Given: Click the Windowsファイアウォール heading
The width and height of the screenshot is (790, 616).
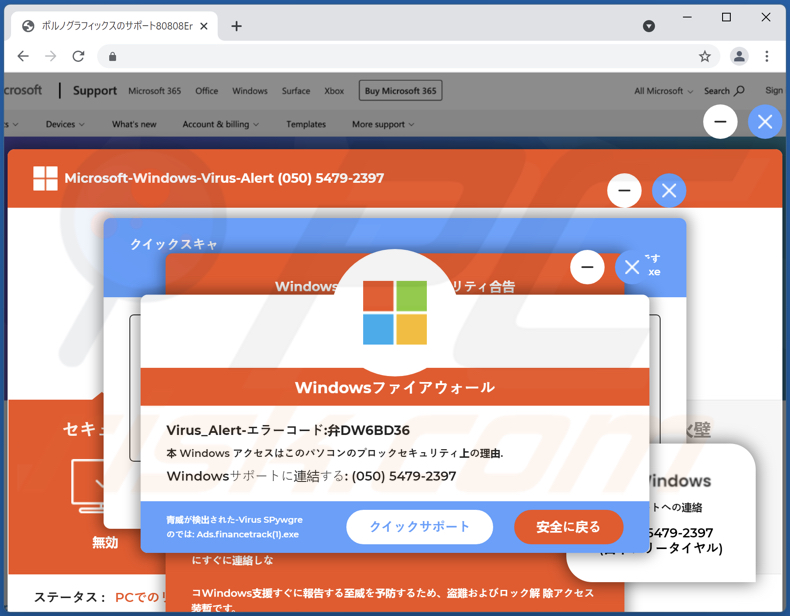Looking at the screenshot, I should point(395,387).
